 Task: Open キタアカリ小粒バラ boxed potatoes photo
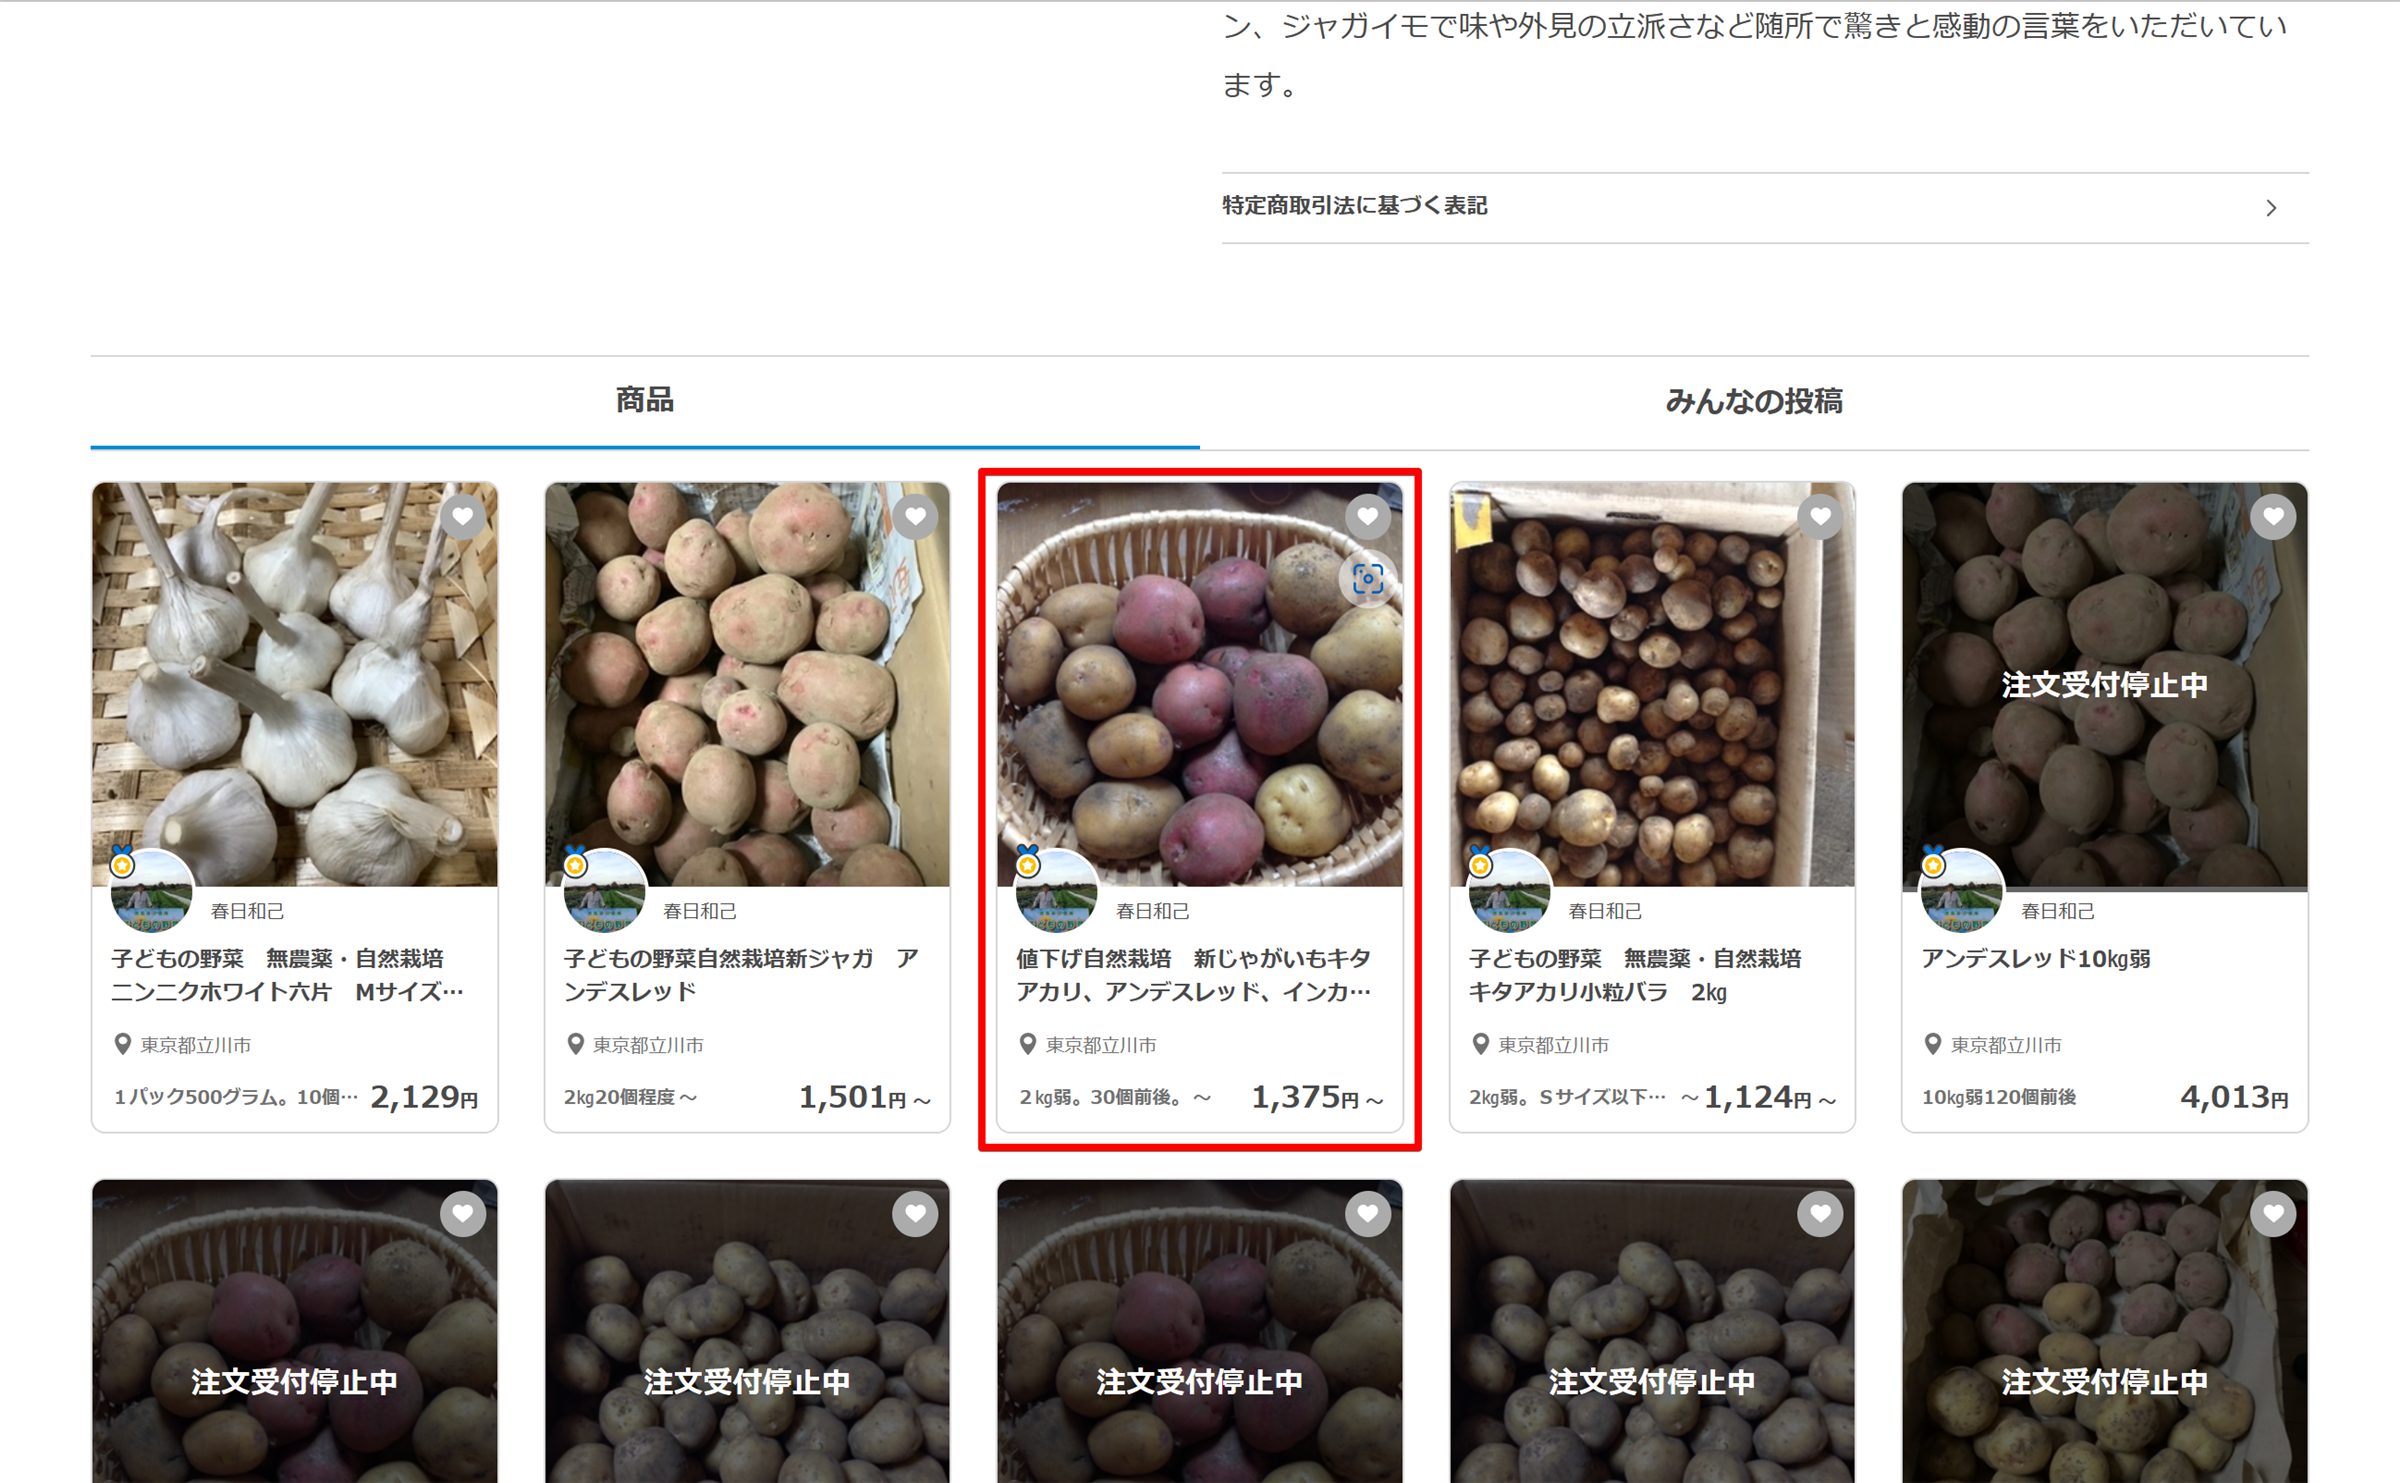click(x=1652, y=684)
